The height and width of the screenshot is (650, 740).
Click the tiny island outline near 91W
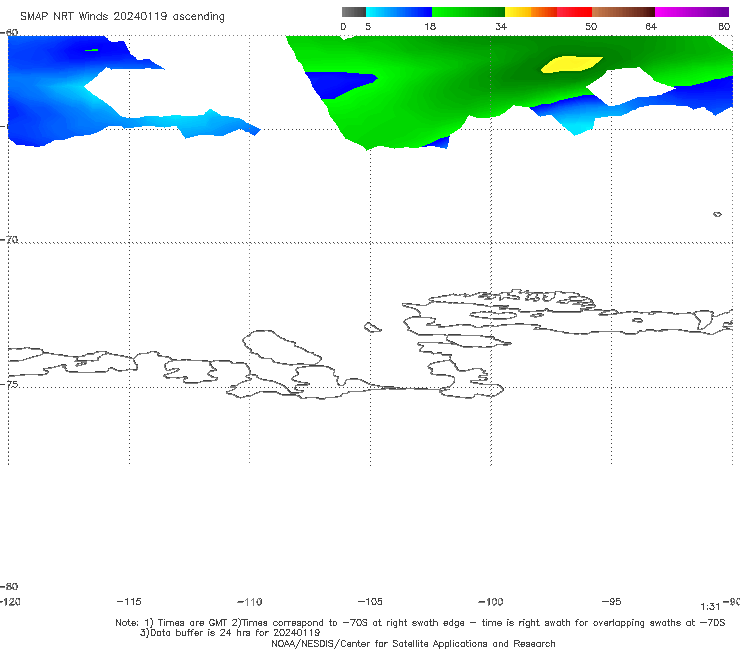pyautogui.click(x=717, y=214)
